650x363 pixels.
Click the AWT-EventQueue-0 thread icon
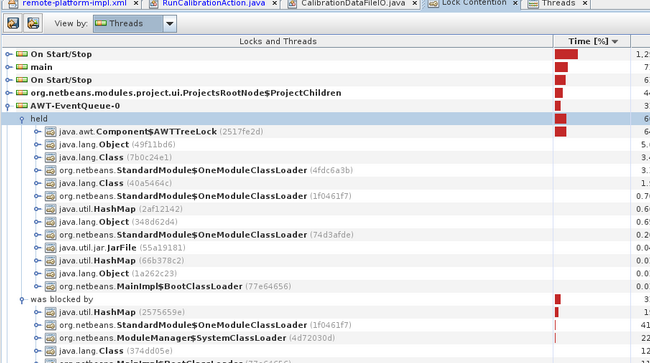coord(22,106)
